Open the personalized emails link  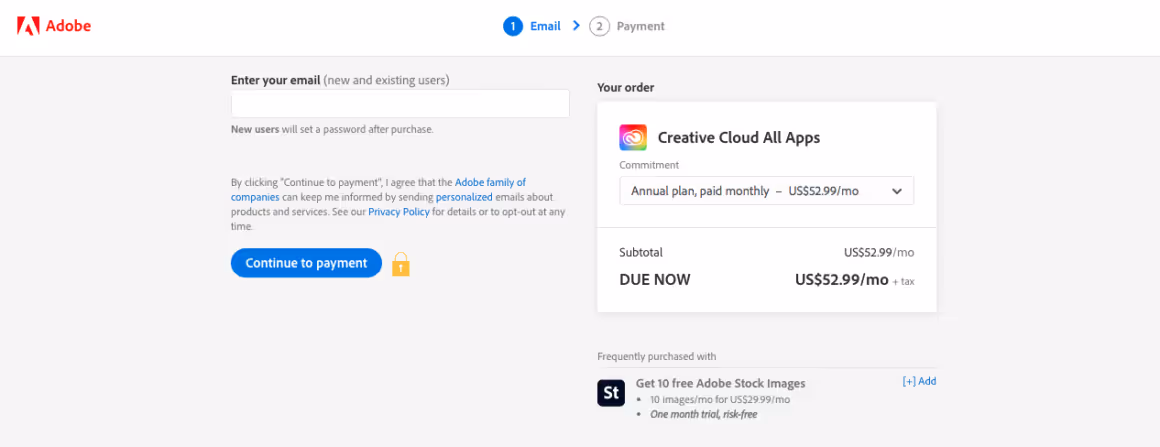pyautogui.click(x=464, y=198)
